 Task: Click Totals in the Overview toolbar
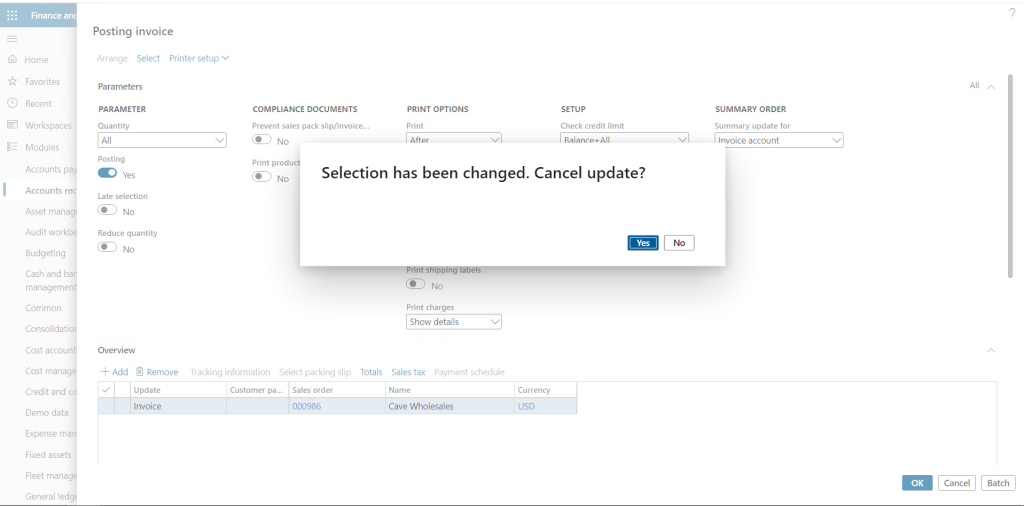pyautogui.click(x=371, y=372)
